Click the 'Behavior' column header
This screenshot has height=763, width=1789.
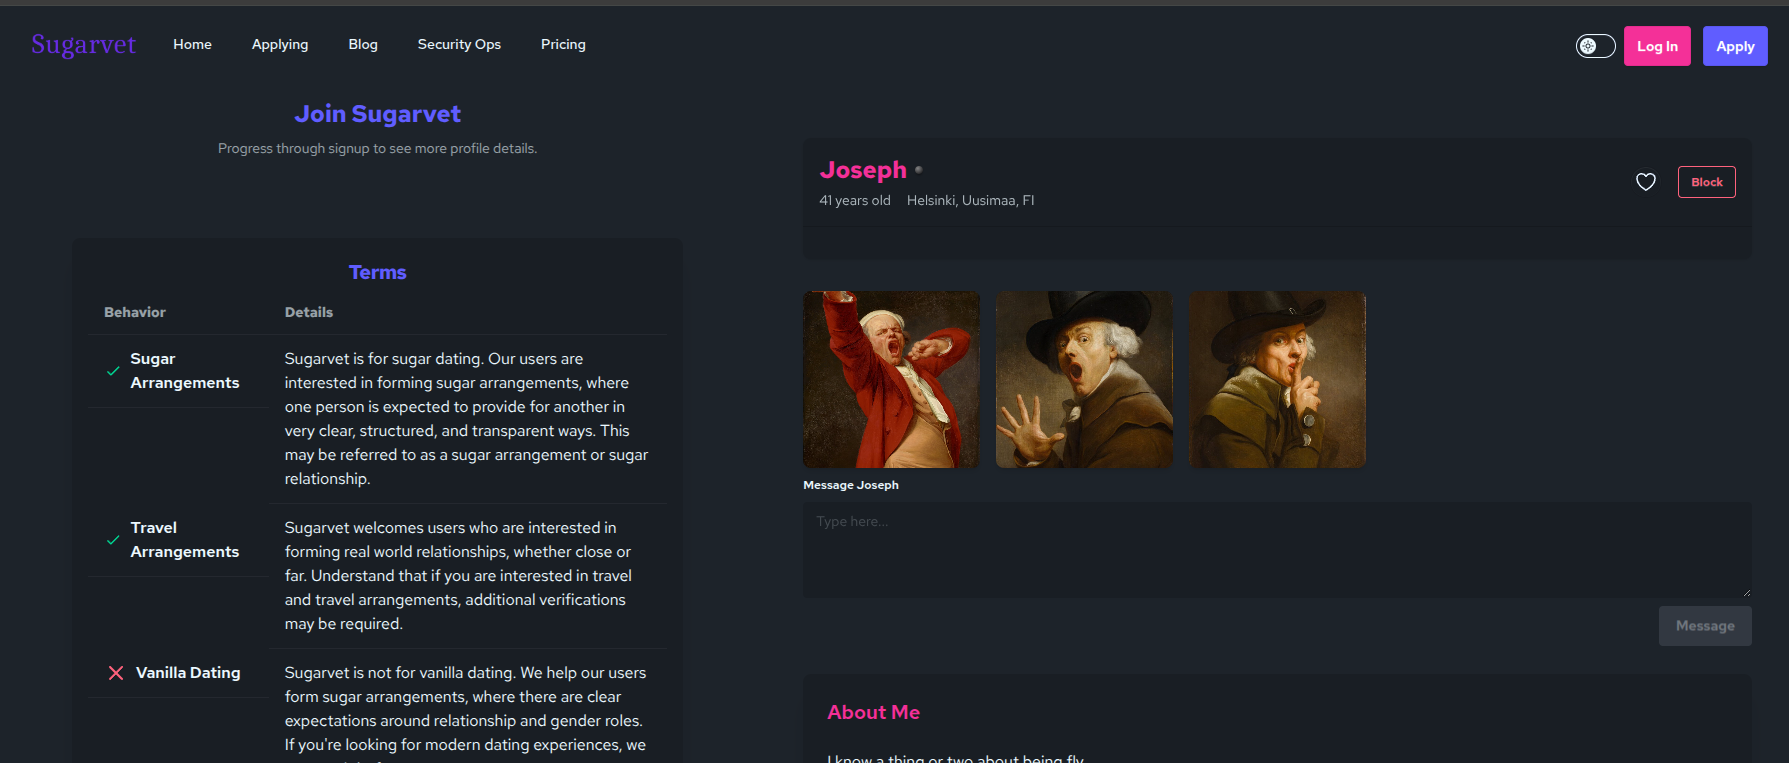(135, 312)
